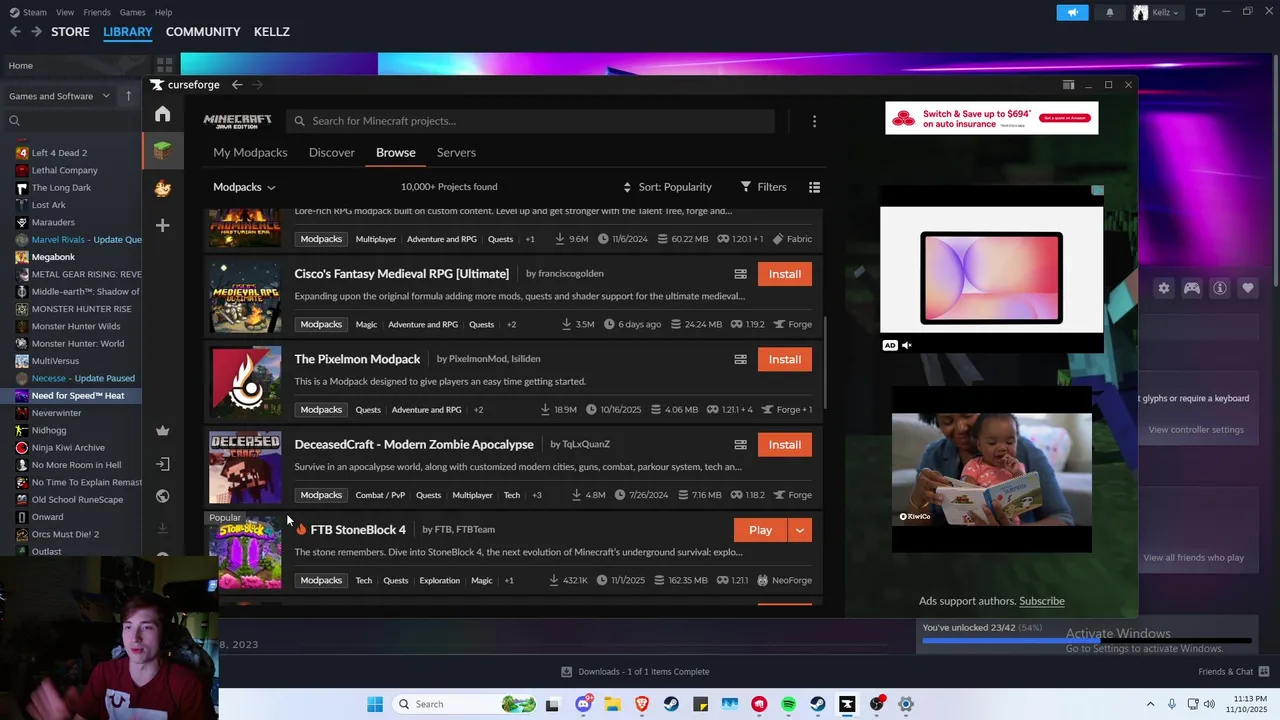Open server-pack icon for DeceasedCraft
The width and height of the screenshot is (1280, 720).
[x=740, y=445]
